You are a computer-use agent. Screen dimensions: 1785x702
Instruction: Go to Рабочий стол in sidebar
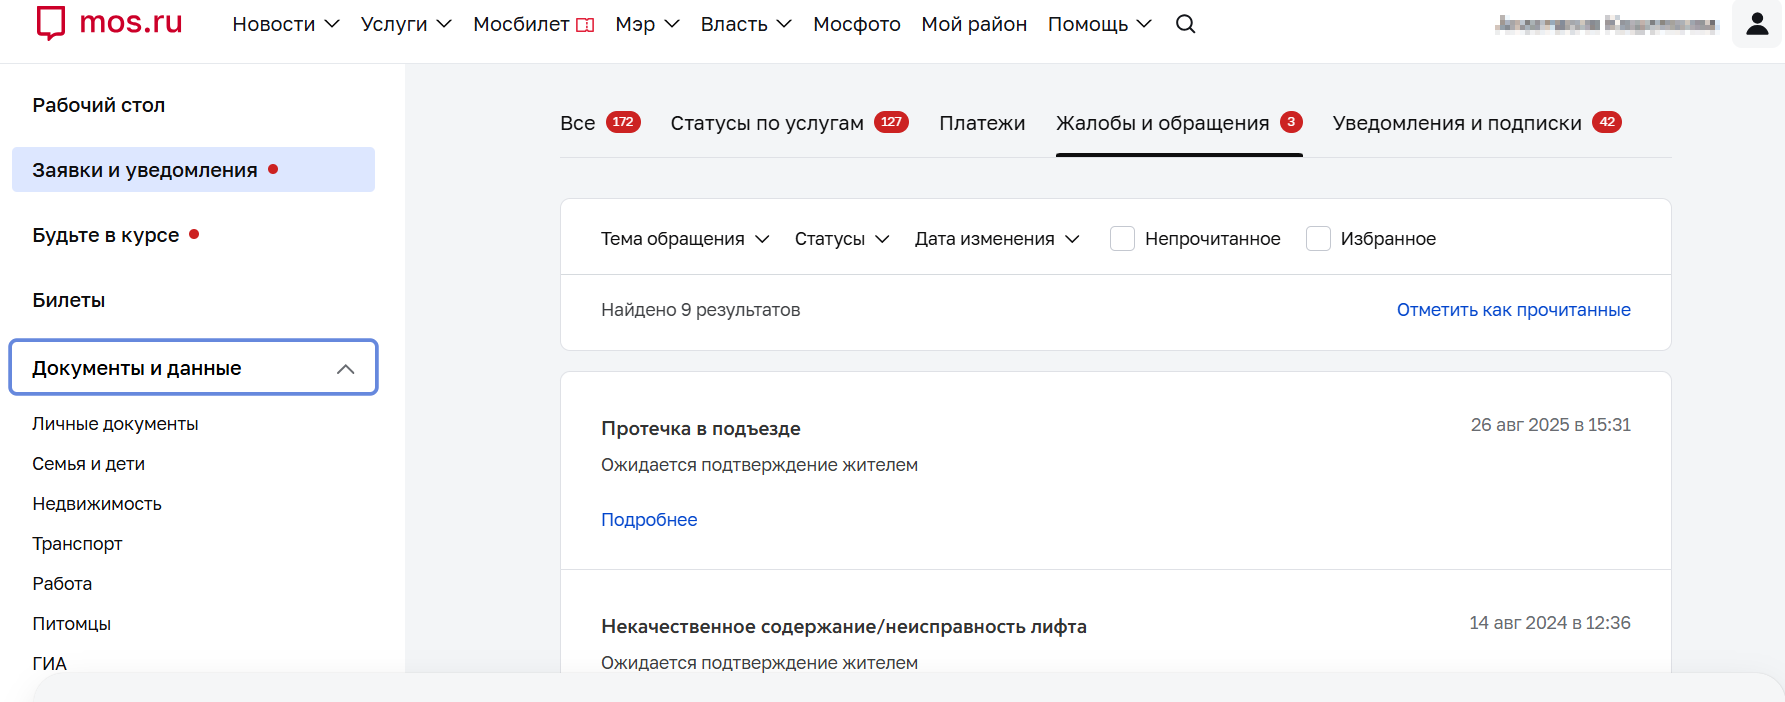pyautogui.click(x=98, y=105)
